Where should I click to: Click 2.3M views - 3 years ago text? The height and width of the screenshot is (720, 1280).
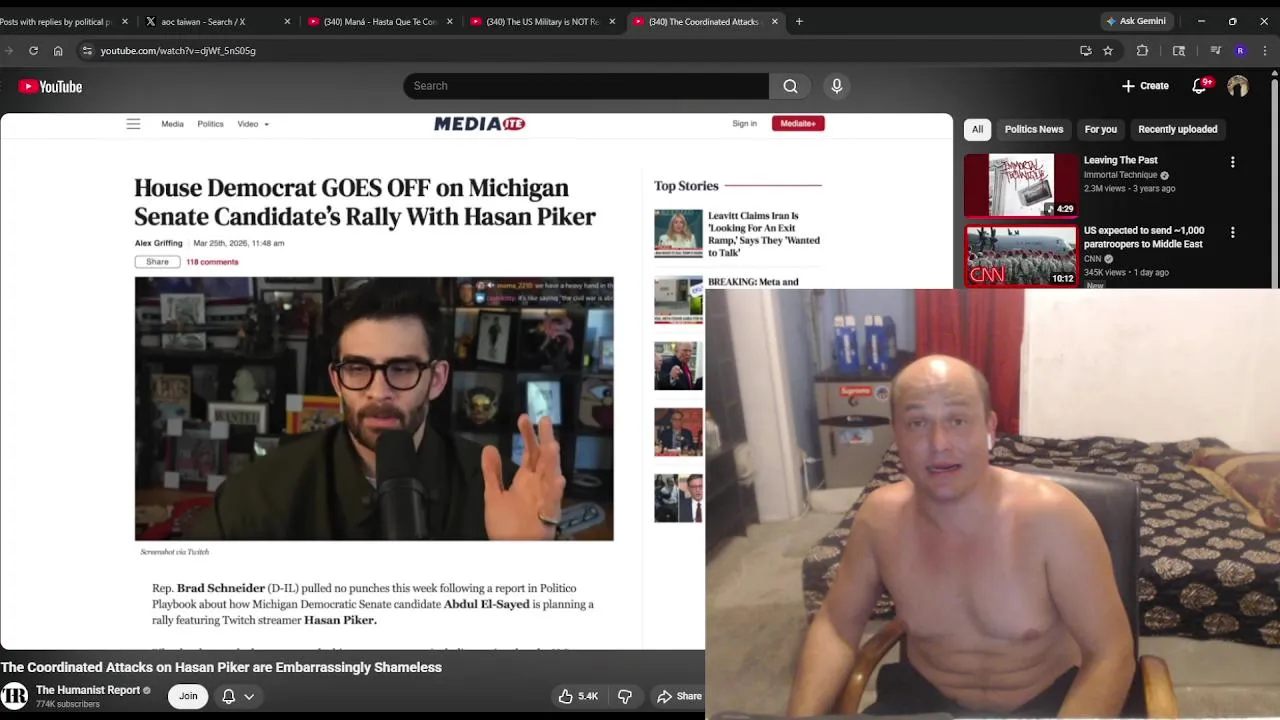[1130, 188]
